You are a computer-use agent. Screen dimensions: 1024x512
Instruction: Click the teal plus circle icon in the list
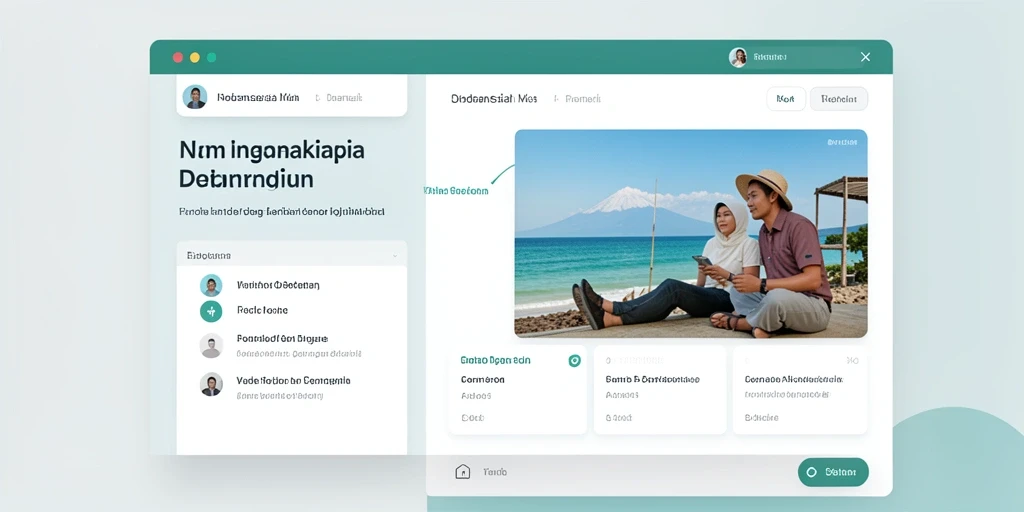coord(211,312)
